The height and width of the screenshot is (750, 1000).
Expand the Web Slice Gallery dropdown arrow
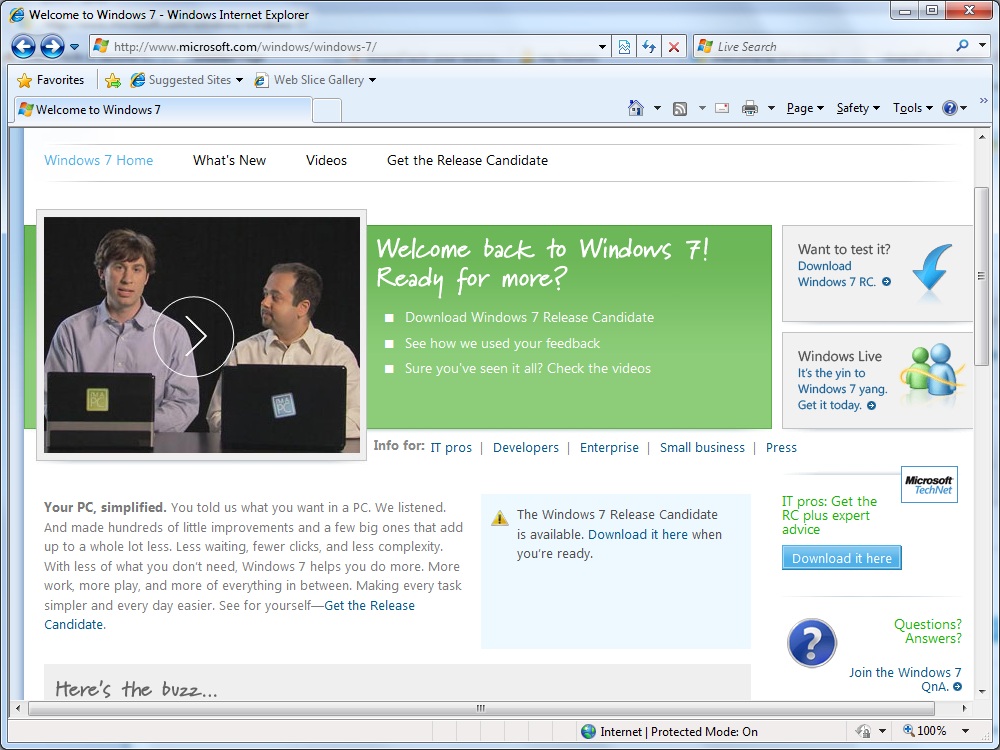point(372,80)
